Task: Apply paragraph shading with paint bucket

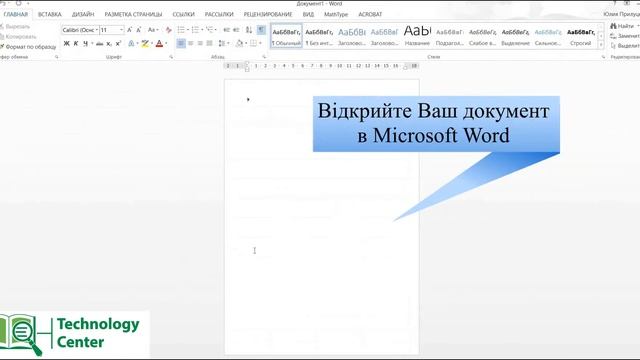Action: click(x=240, y=43)
